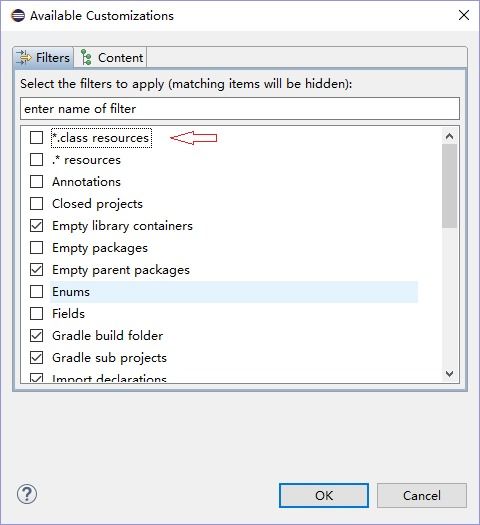Click the scrollbar up arrow
This screenshot has width=480, height=525.
(x=450, y=136)
